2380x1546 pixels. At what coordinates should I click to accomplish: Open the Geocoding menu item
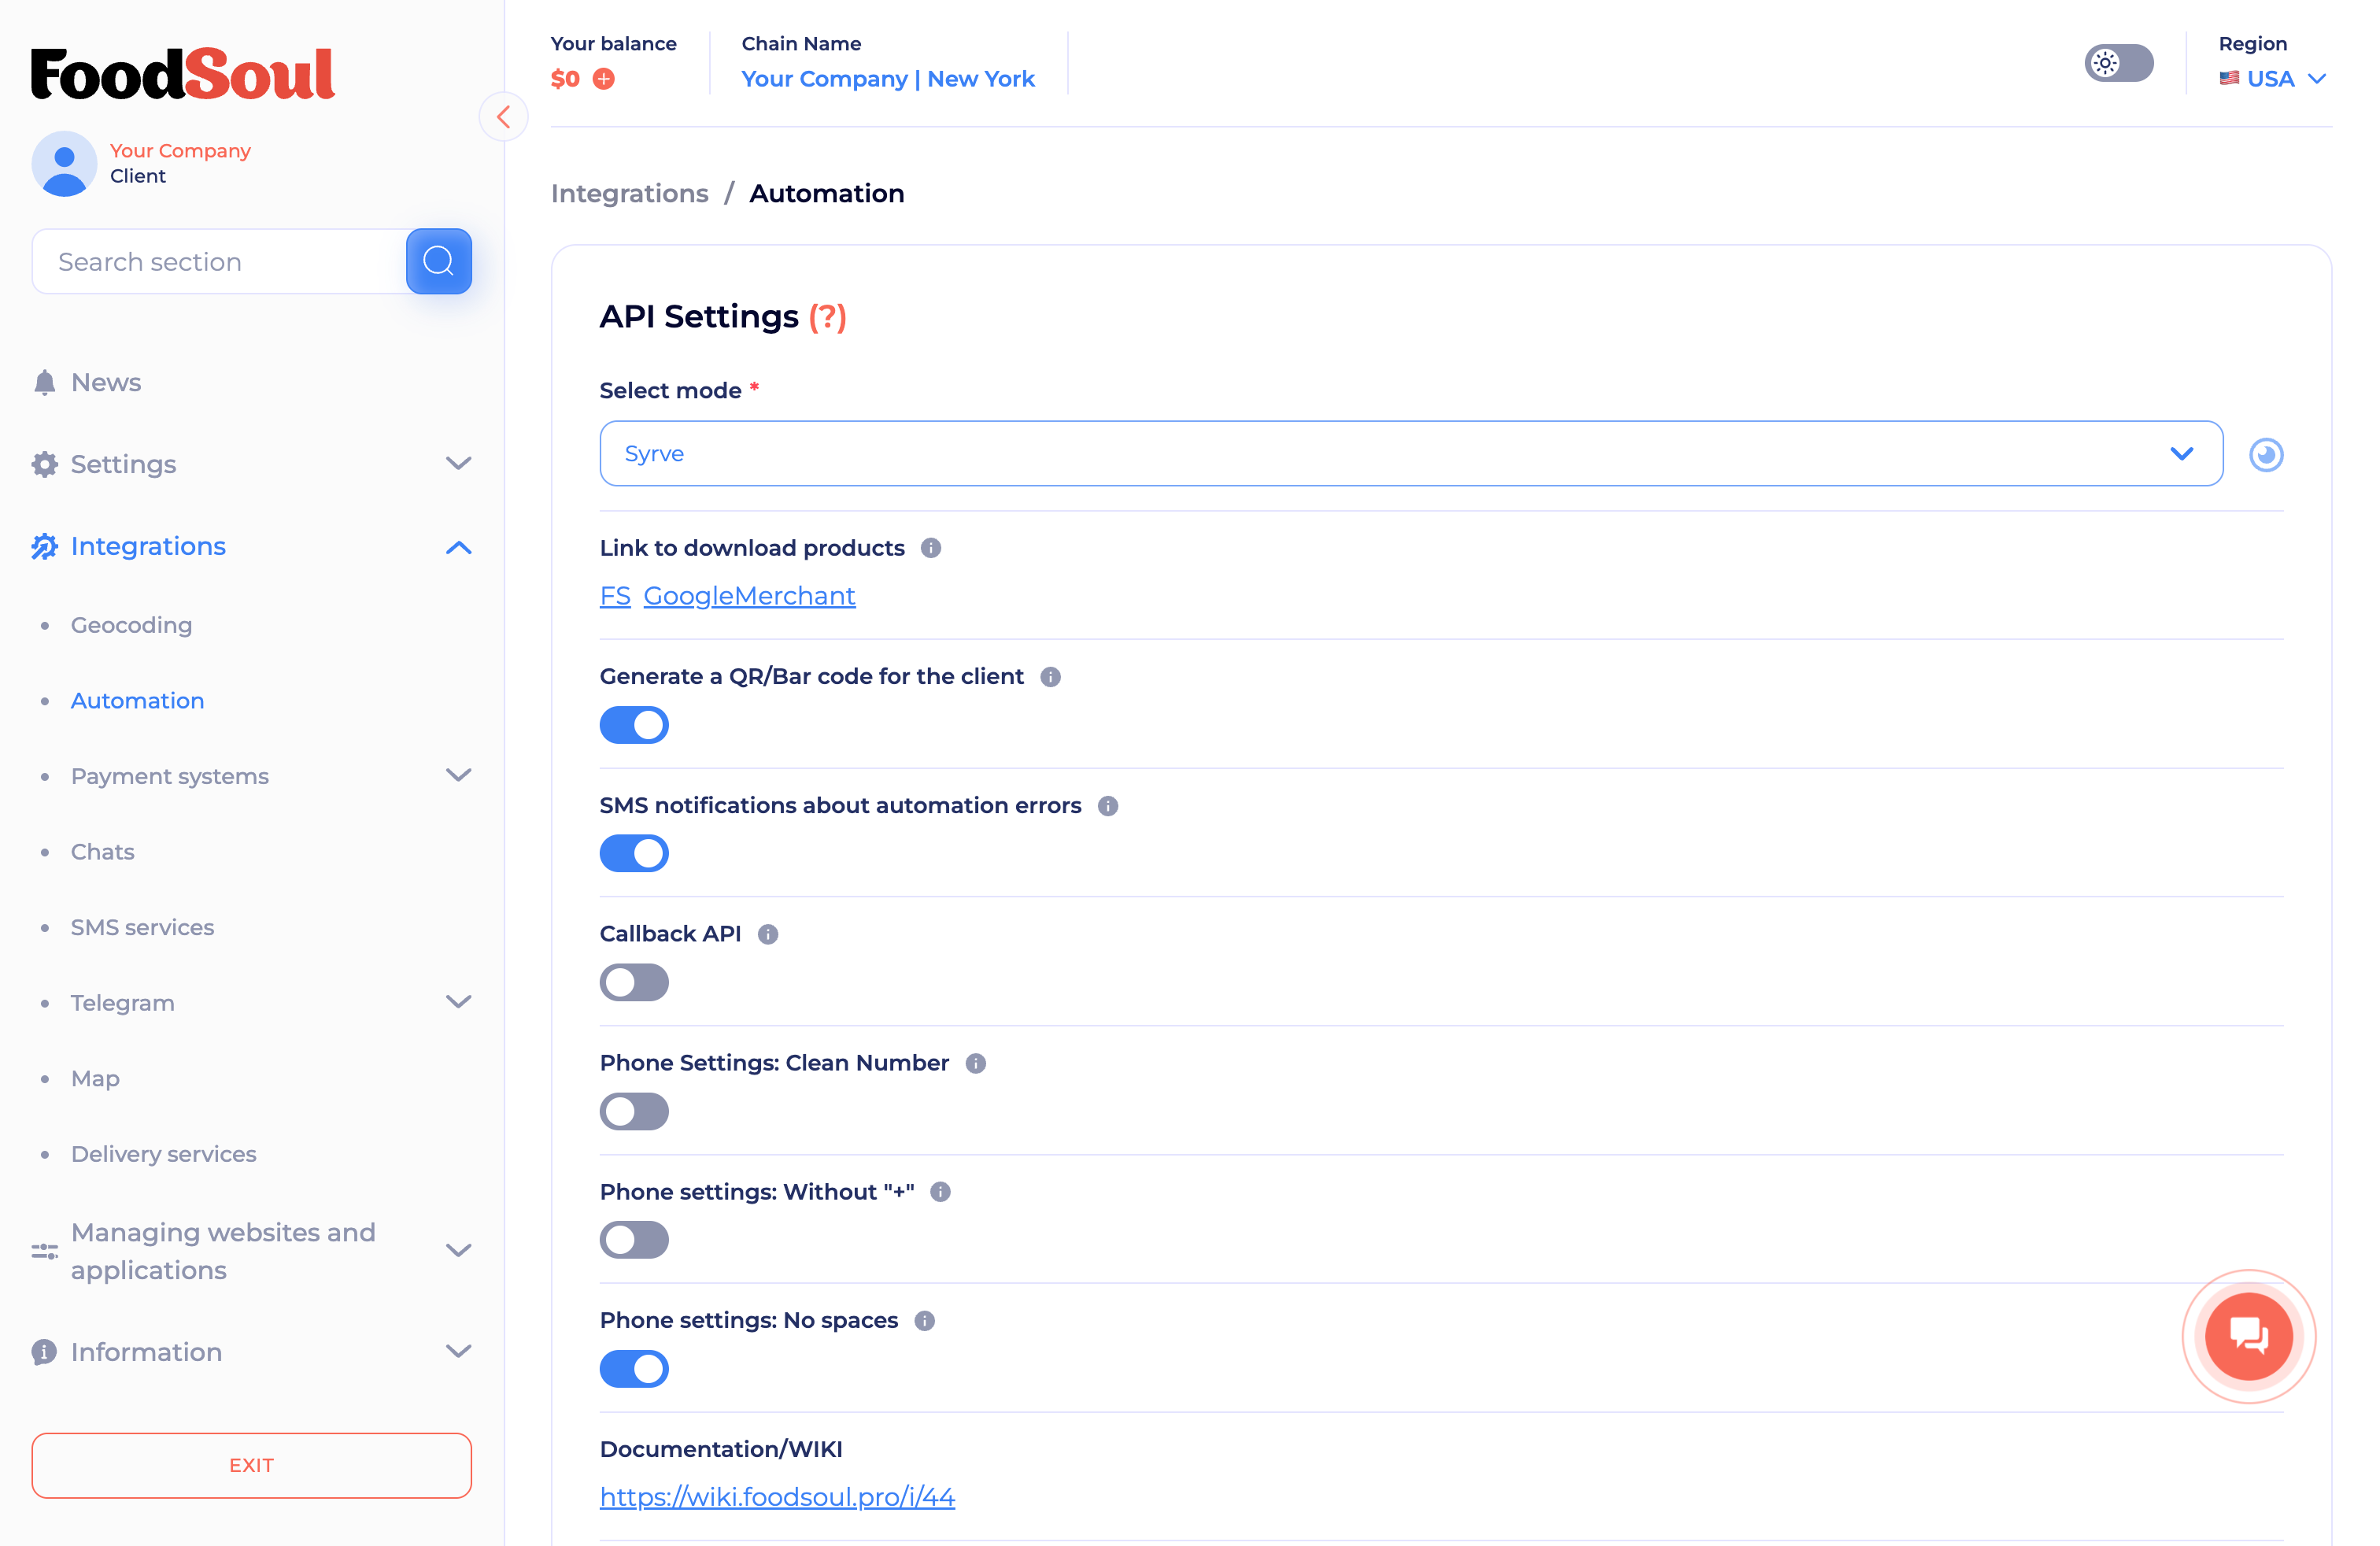pos(131,625)
